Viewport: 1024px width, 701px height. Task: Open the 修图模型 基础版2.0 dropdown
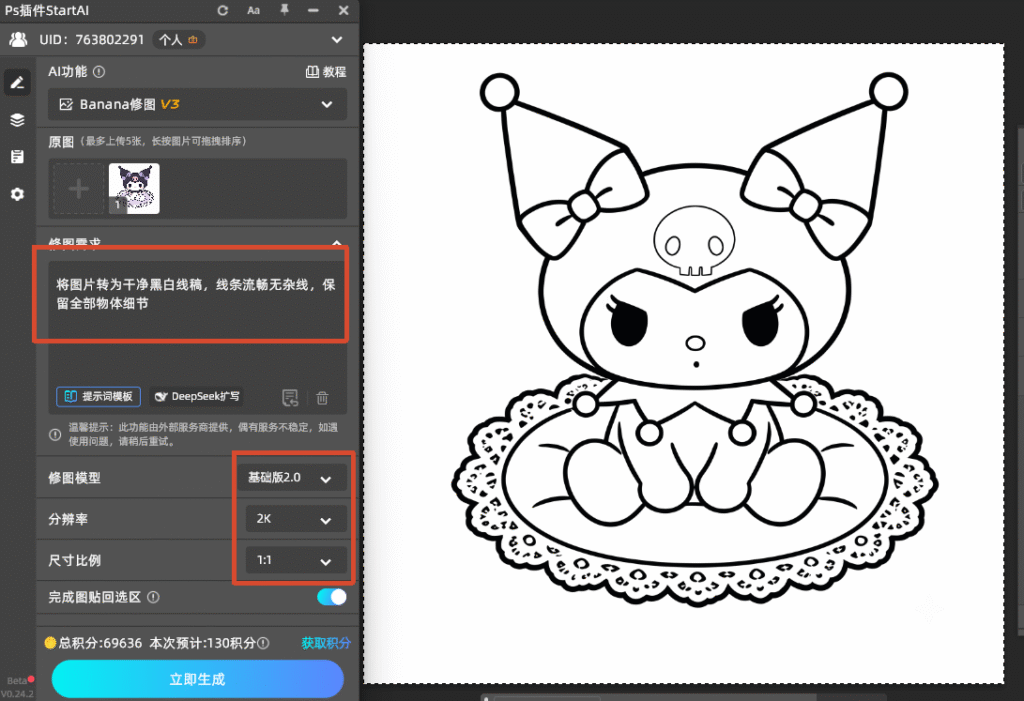(292, 478)
